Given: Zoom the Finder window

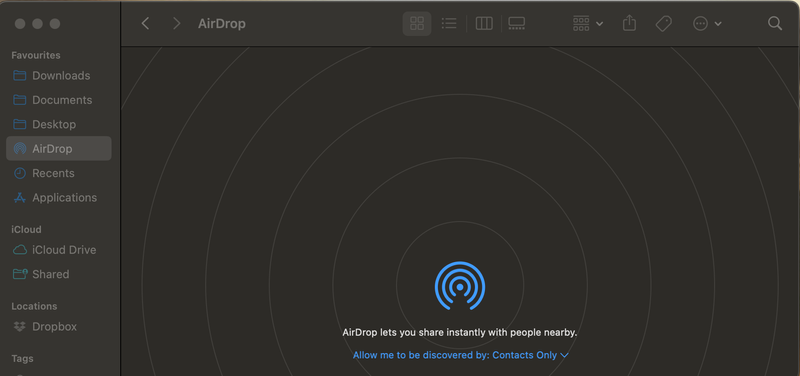Looking at the screenshot, I should coord(55,23).
